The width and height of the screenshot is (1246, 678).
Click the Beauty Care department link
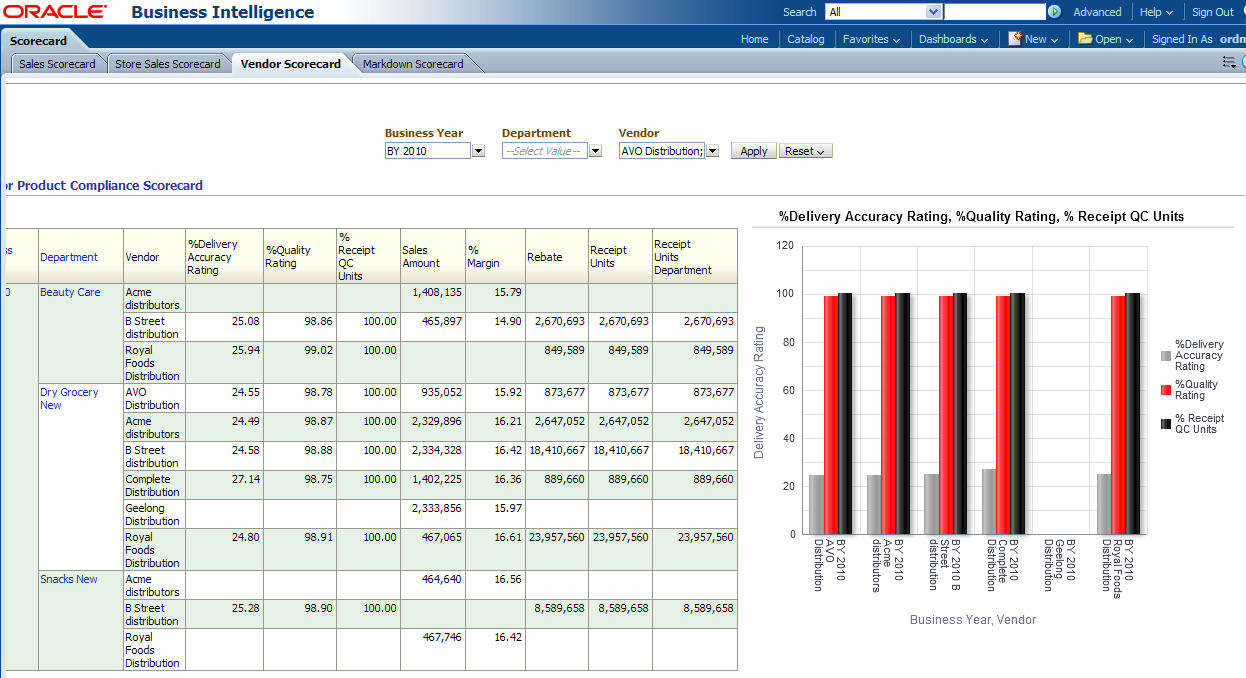coord(70,292)
